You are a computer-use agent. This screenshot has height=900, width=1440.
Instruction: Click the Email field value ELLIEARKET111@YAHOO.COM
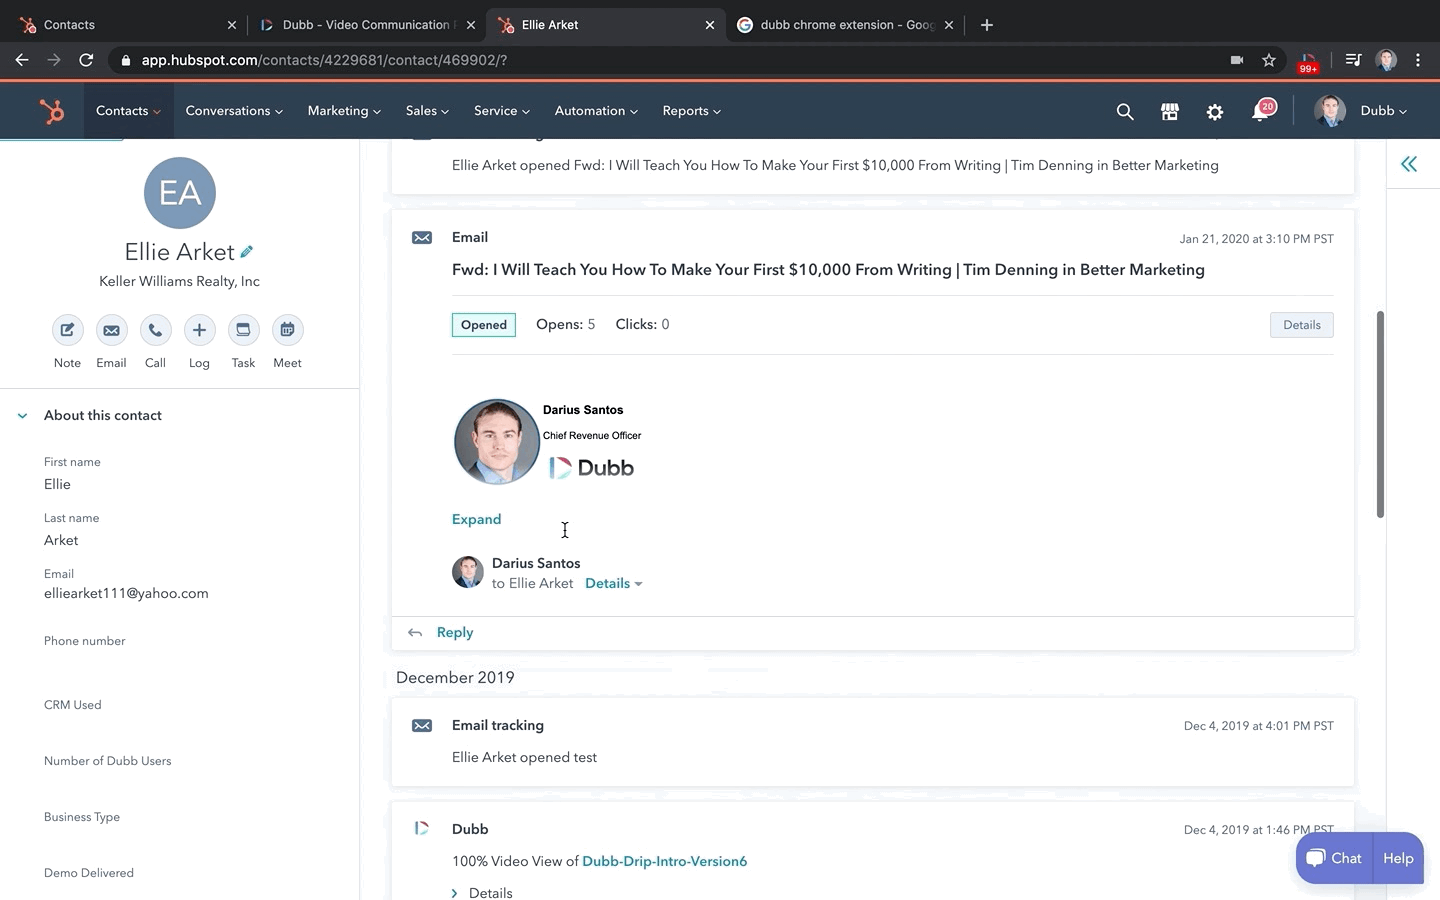pos(126,593)
